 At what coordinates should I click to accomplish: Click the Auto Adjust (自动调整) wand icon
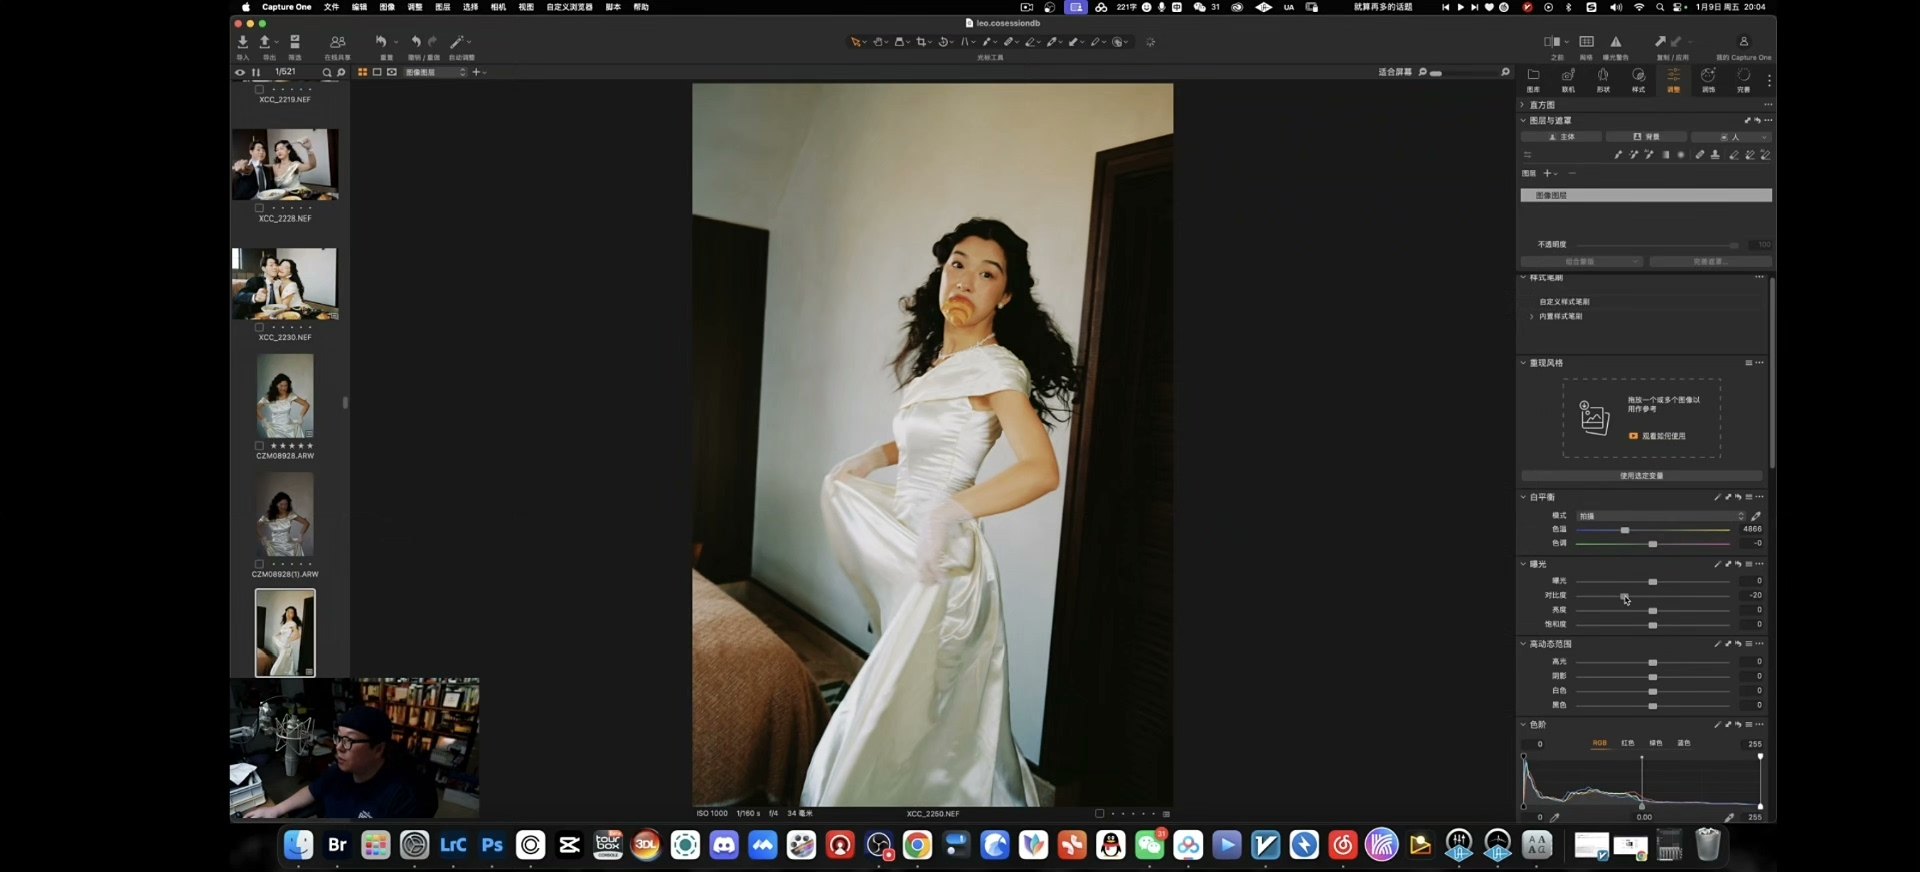click(457, 42)
